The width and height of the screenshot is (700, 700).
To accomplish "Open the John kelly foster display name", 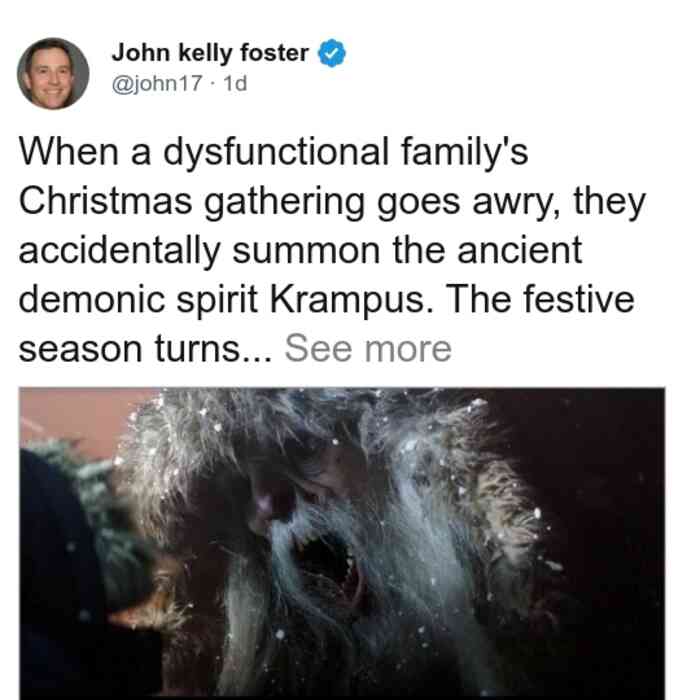I will tap(210, 53).
